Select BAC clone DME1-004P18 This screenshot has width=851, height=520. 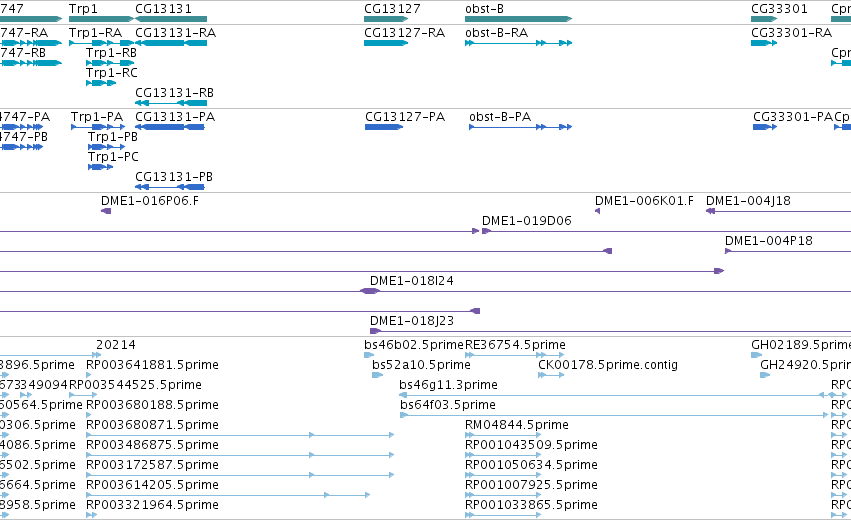tap(788, 251)
